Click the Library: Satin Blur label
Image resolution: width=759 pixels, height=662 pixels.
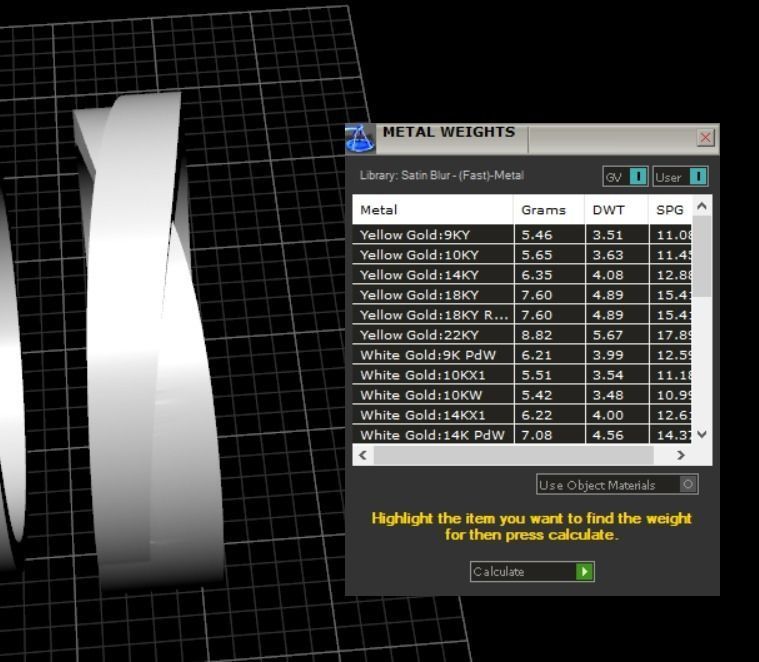(x=441, y=175)
